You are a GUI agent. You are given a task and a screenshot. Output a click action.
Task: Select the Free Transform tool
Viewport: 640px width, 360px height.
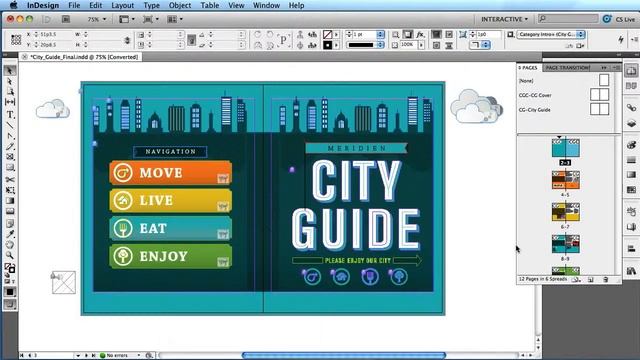click(10, 190)
